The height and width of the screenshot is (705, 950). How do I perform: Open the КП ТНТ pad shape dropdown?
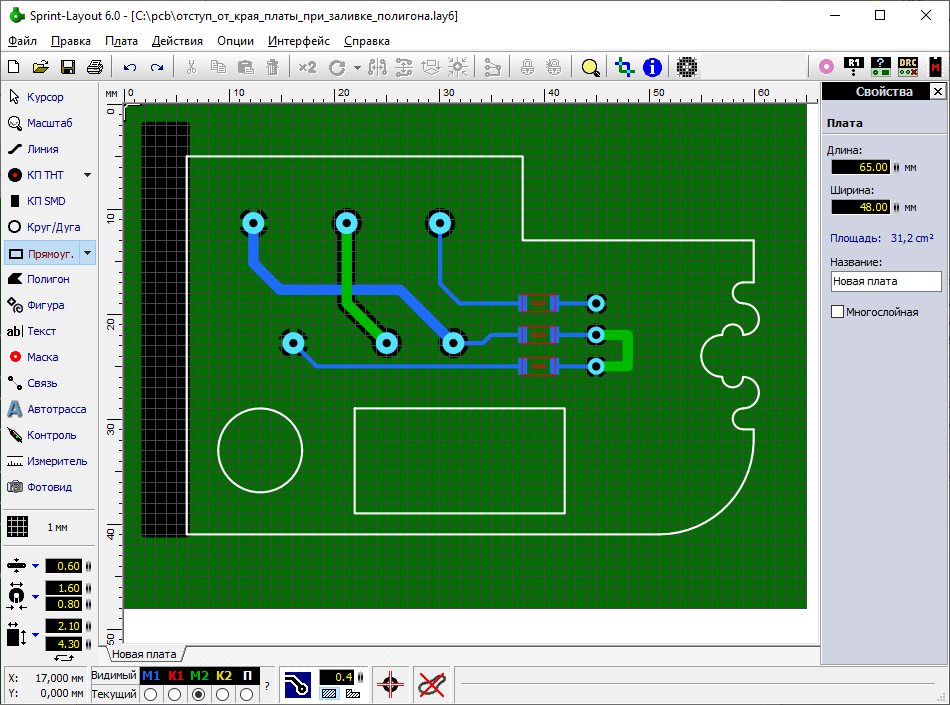87,175
